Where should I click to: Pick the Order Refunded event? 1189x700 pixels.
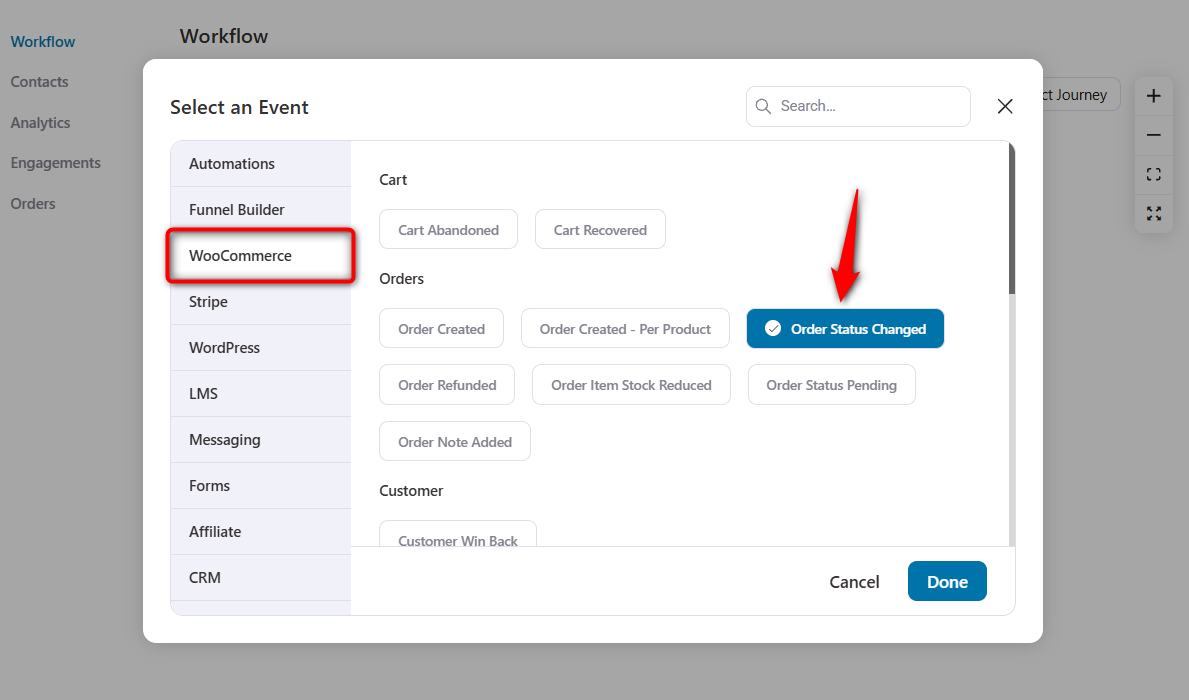447,385
